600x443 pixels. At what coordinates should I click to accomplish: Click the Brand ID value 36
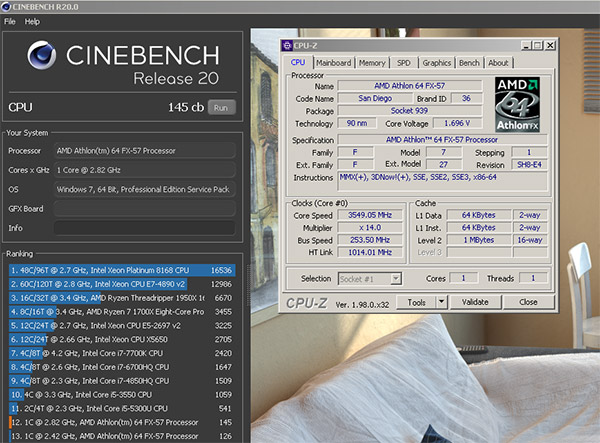(x=466, y=98)
